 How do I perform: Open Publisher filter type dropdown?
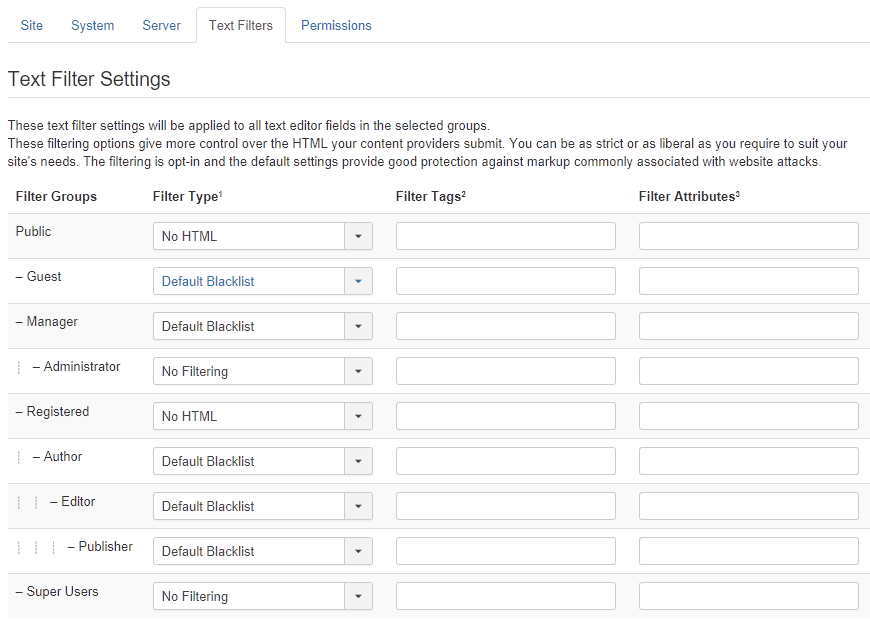(263, 551)
